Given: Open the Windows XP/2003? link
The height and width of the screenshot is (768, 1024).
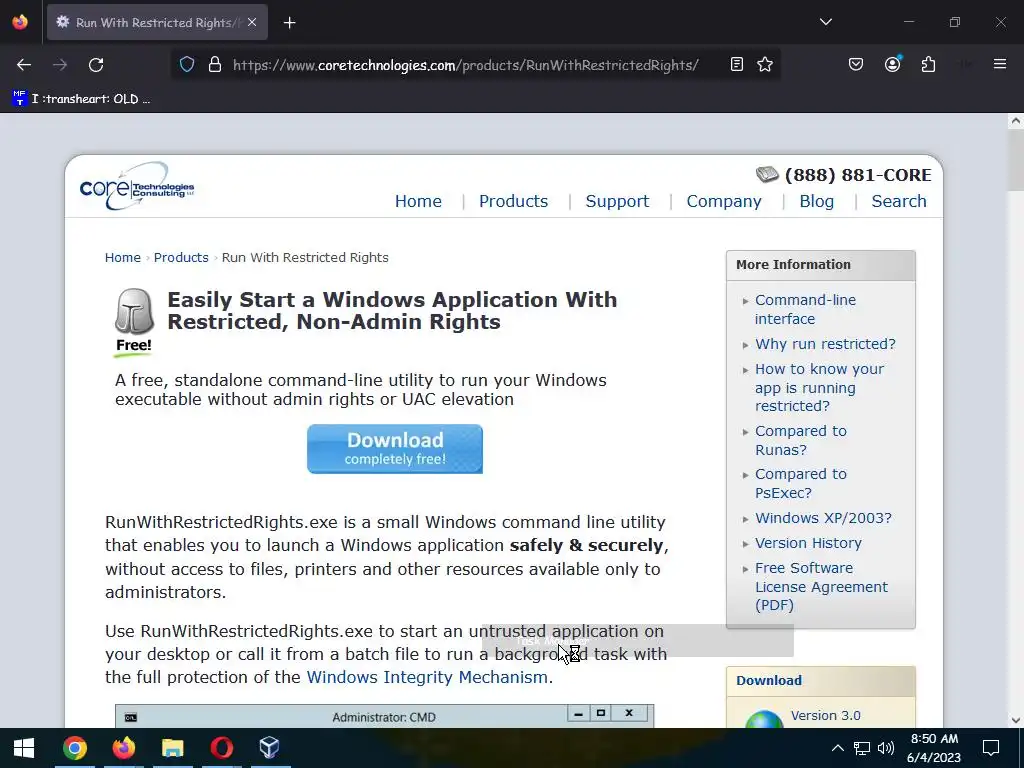Looking at the screenshot, I should [823, 518].
